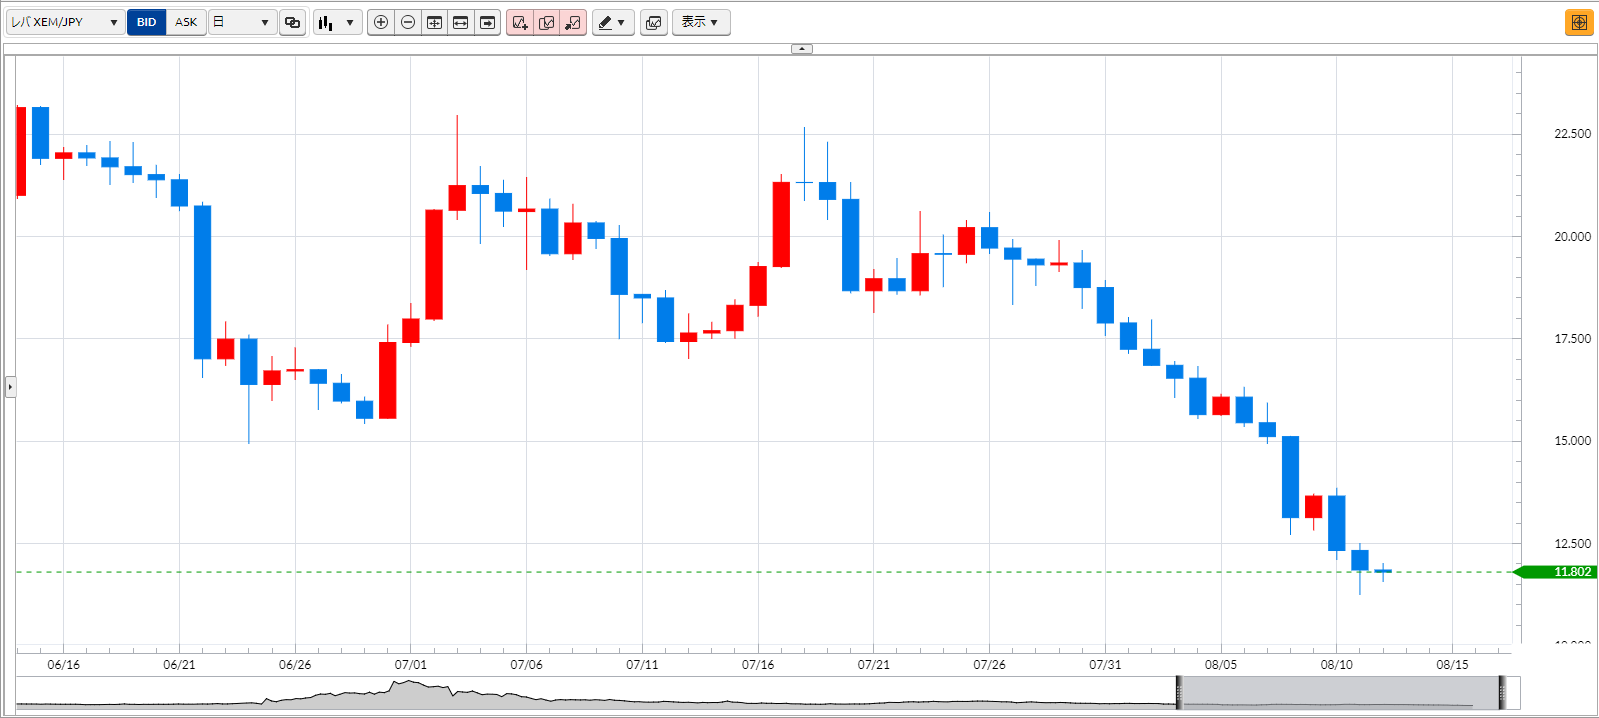Click the 22.500 price axis label
The width and height of the screenshot is (1599, 718).
coord(1572,133)
